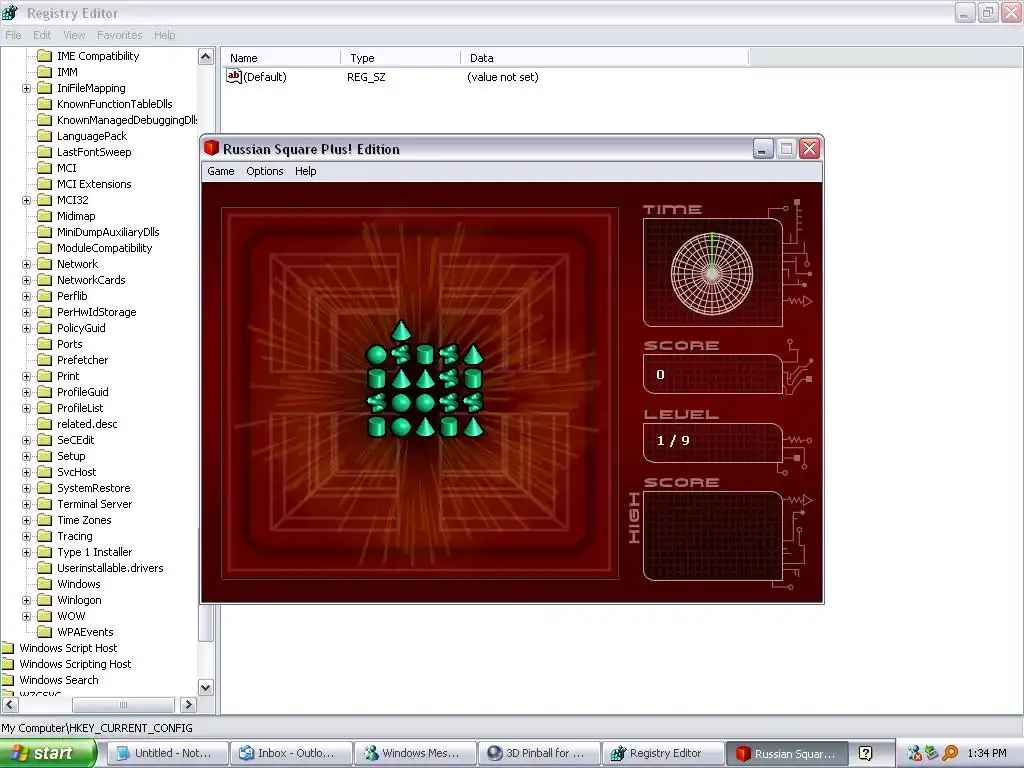This screenshot has height=768, width=1024.
Task: Click the help question mark taskbar icon
Action: point(865,753)
